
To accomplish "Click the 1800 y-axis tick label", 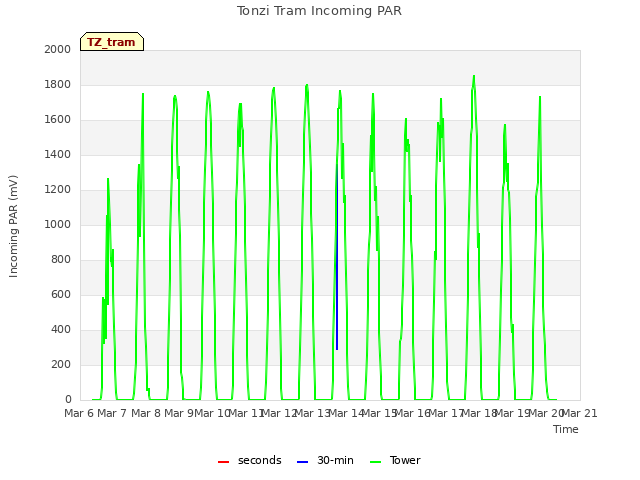I will click(x=58, y=84).
